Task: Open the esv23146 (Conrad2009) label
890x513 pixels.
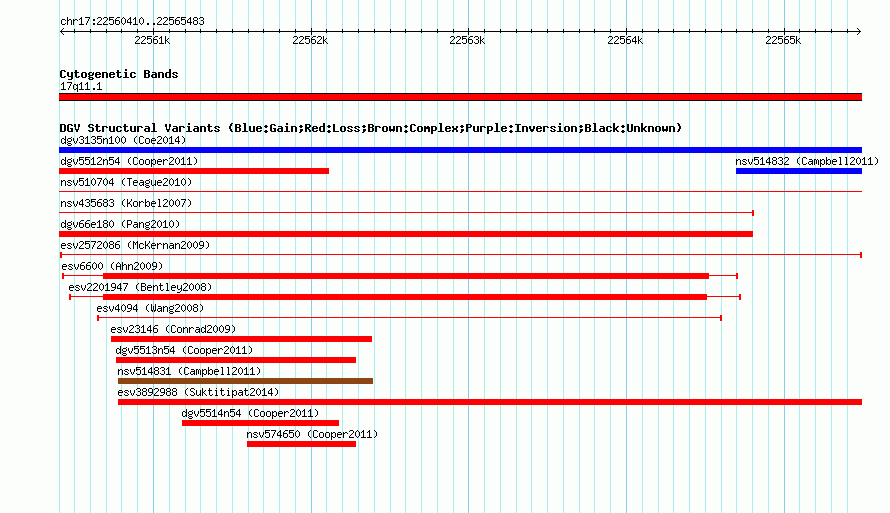Action: pyautogui.click(x=173, y=329)
